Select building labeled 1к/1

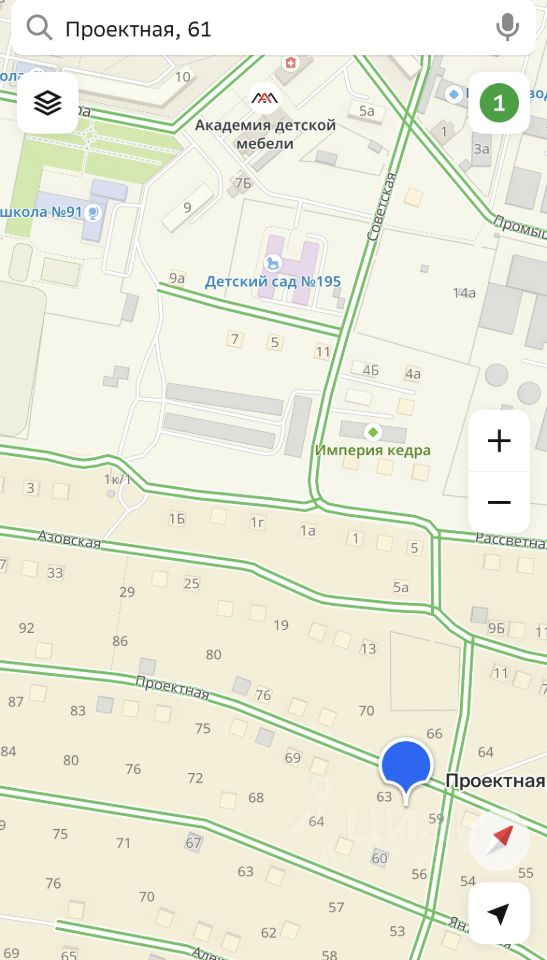point(117,479)
